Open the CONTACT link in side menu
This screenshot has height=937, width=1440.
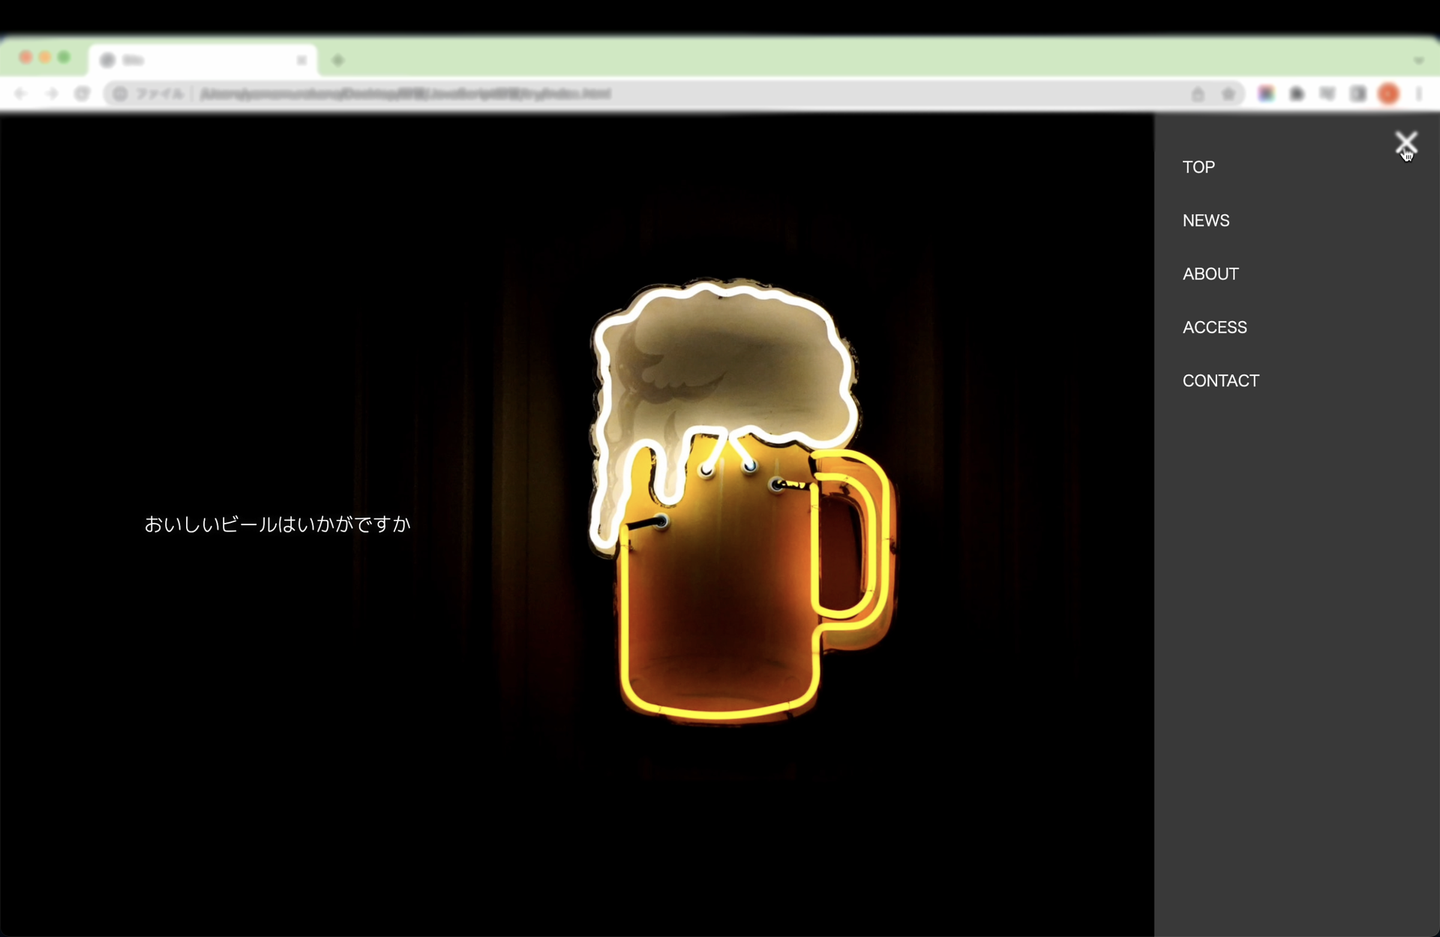point(1220,381)
